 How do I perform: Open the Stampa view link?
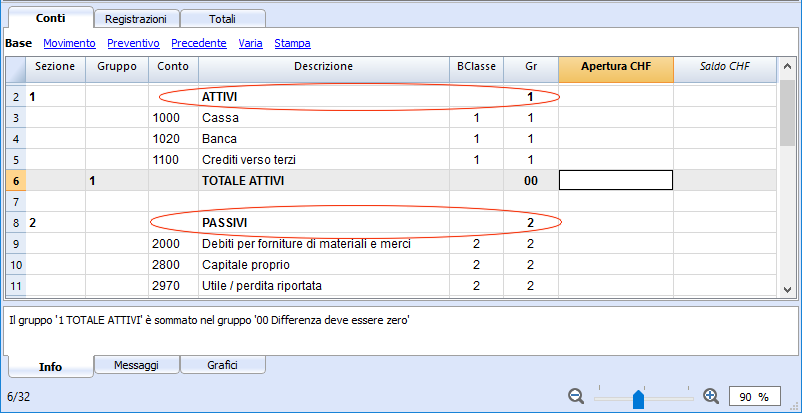coord(293,44)
